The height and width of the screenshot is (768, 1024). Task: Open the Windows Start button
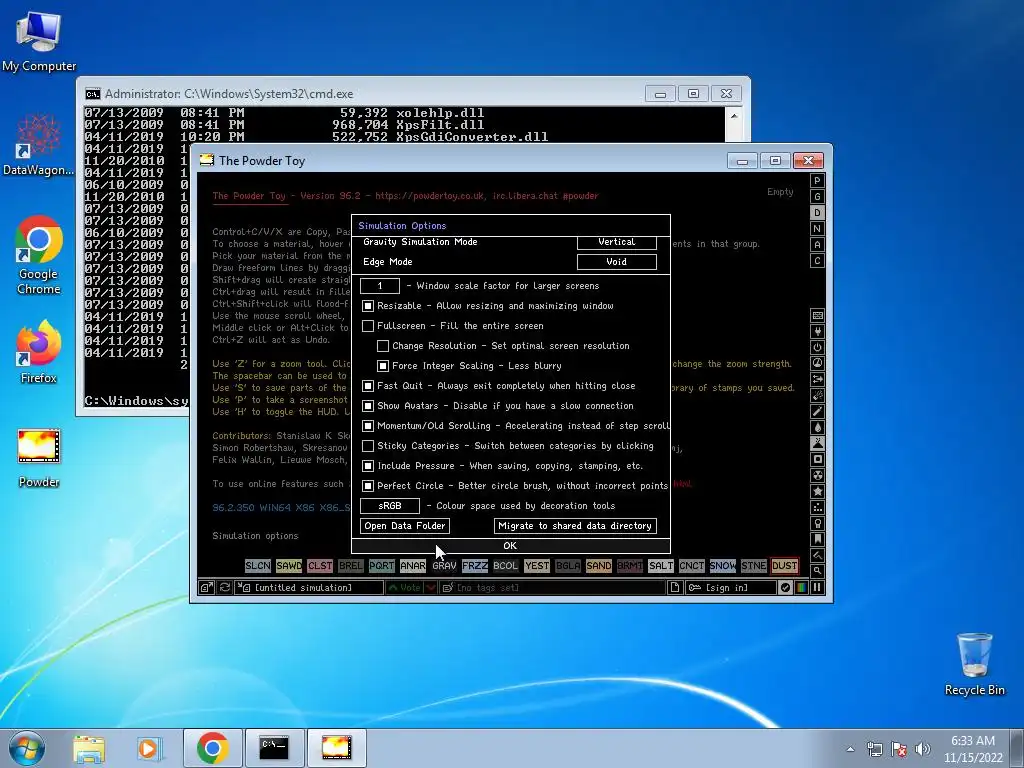26,748
